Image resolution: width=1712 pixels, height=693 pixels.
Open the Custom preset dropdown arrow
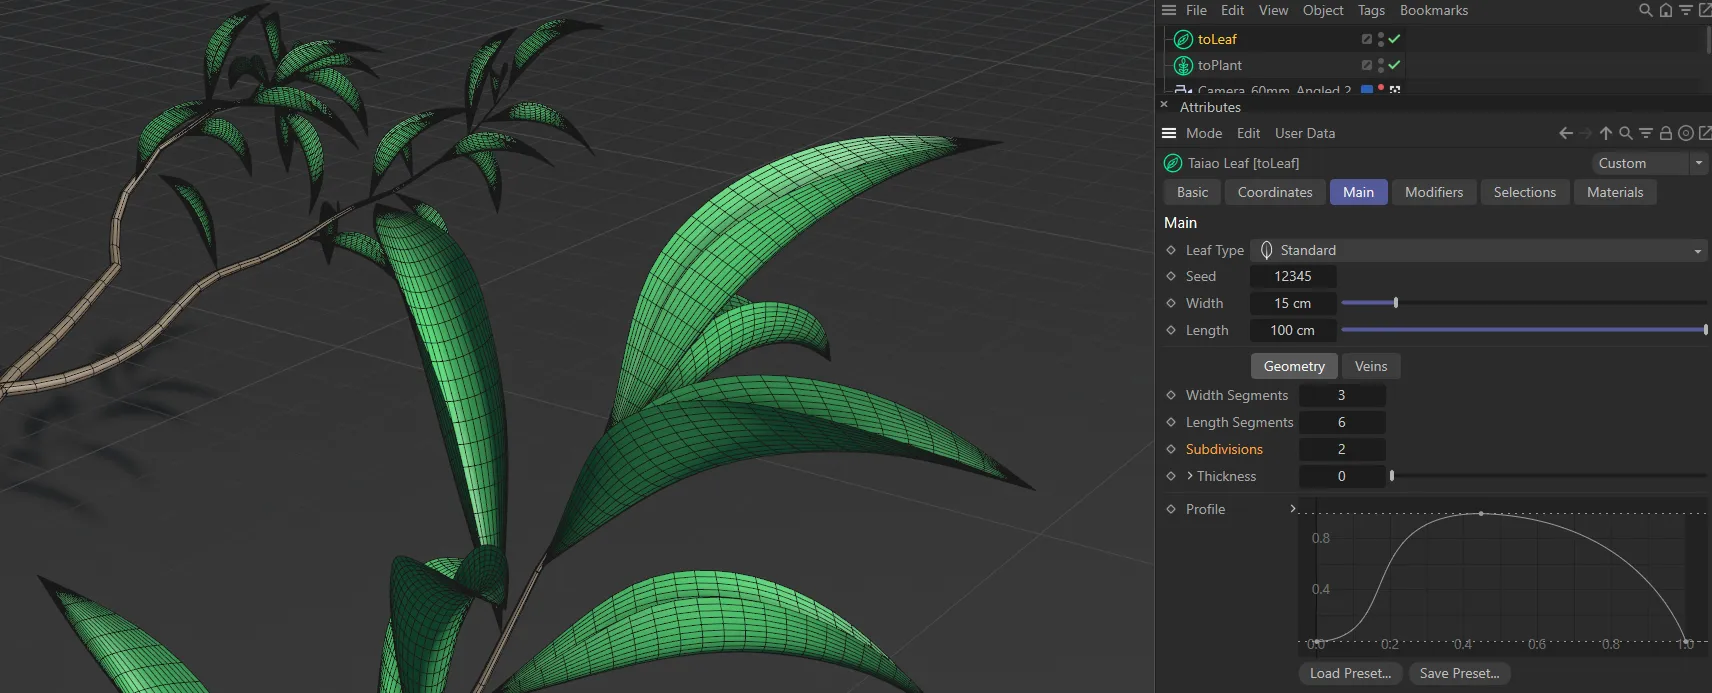pyautogui.click(x=1698, y=163)
